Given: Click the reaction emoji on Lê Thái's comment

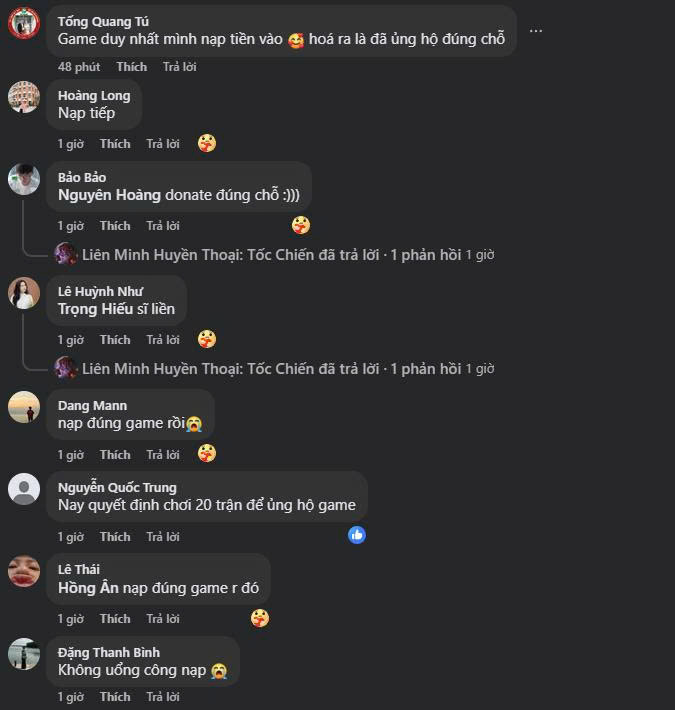Looking at the screenshot, I should 259,618.
